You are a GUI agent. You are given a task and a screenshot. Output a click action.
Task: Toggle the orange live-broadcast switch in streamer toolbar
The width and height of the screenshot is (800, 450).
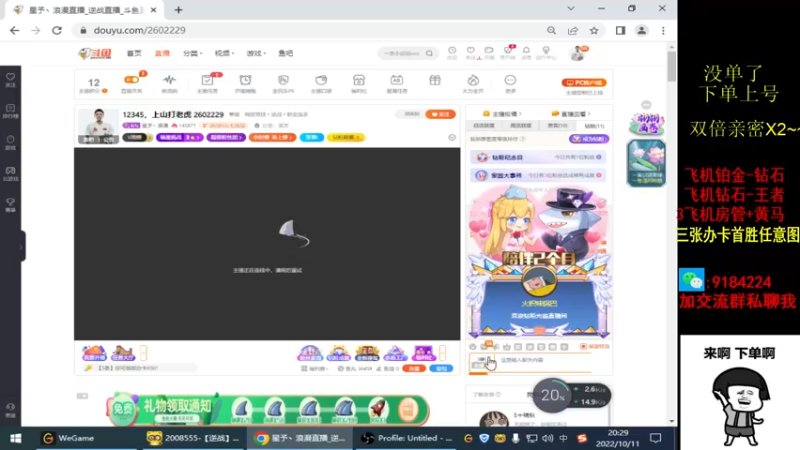coord(131,80)
